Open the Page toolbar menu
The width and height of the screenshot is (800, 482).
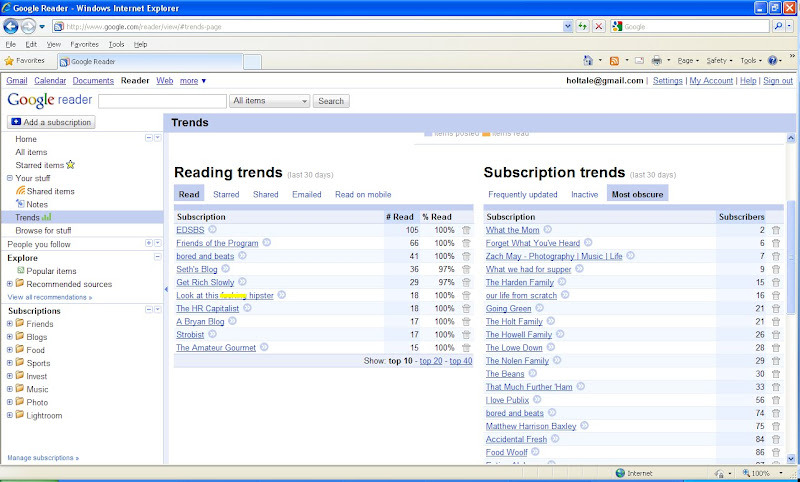[x=688, y=61]
